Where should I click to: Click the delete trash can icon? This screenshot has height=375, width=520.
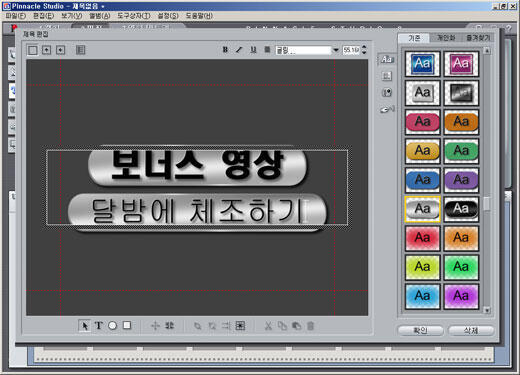click(311, 326)
